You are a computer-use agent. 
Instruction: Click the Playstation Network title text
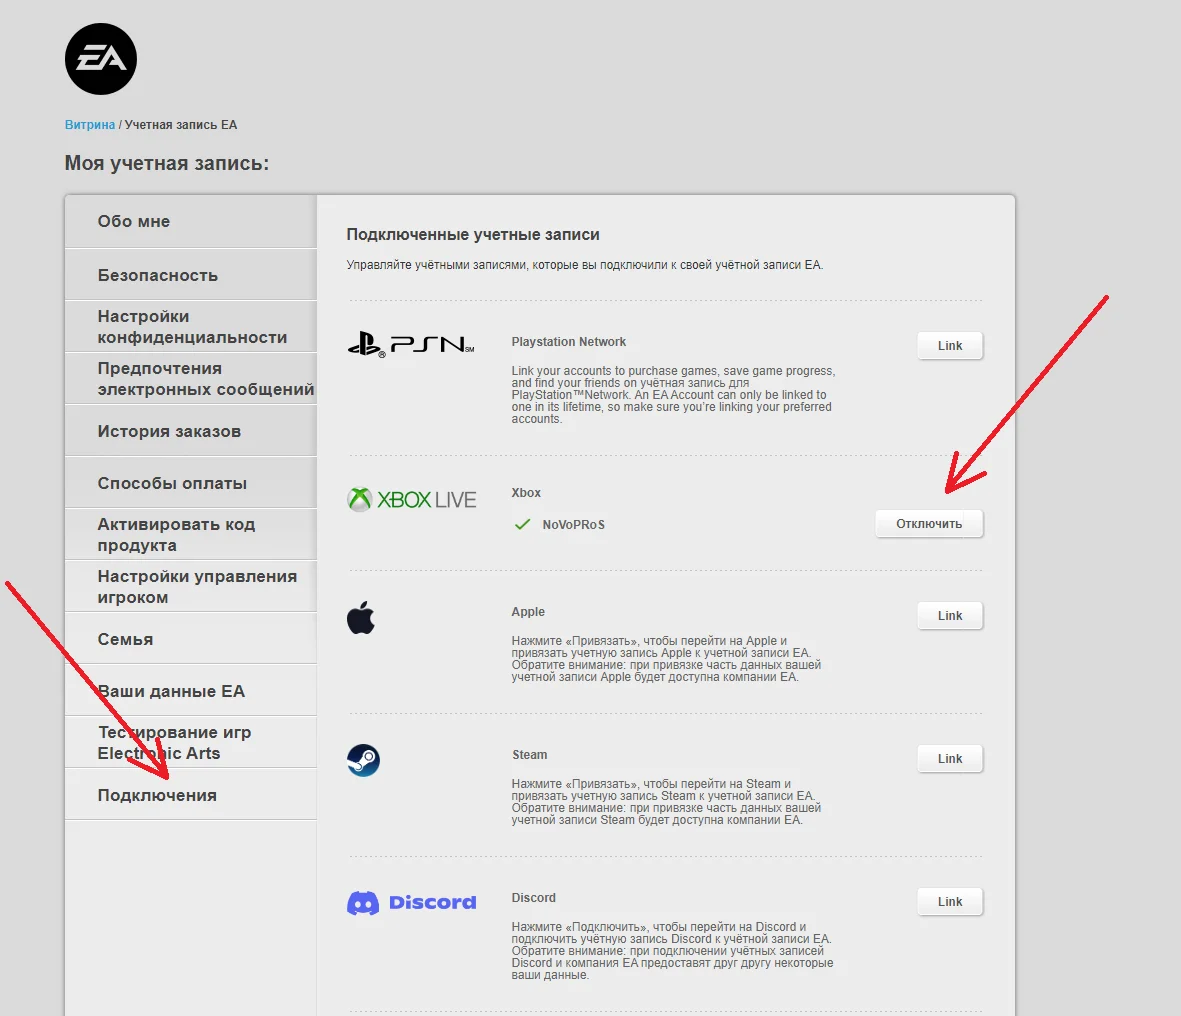569,342
